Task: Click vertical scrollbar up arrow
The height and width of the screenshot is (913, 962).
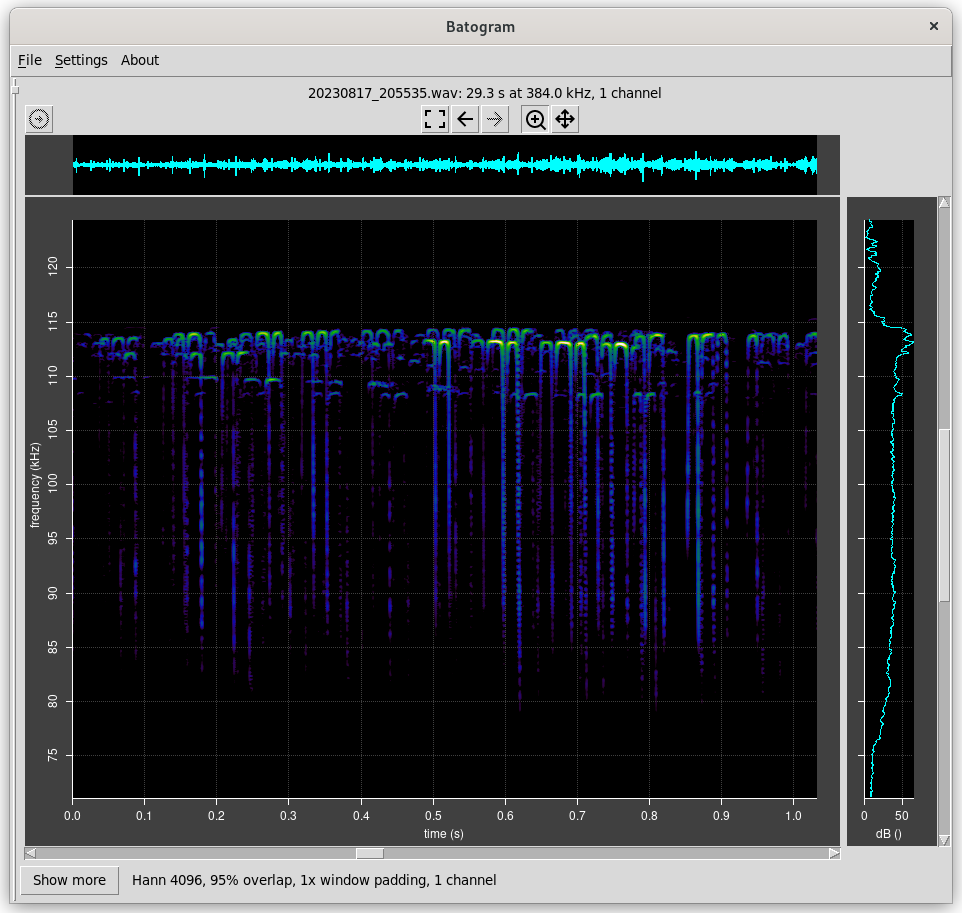Action: (x=944, y=203)
